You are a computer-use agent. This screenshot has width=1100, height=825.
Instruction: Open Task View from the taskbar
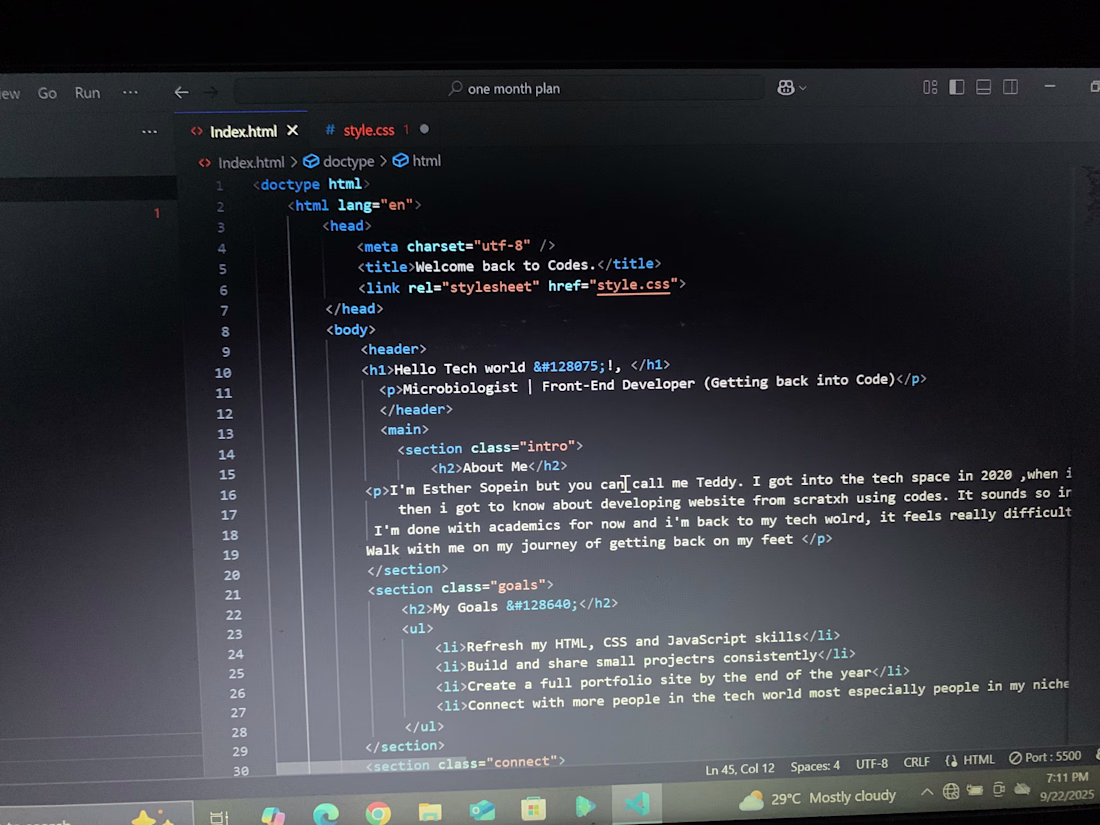pyautogui.click(x=220, y=817)
